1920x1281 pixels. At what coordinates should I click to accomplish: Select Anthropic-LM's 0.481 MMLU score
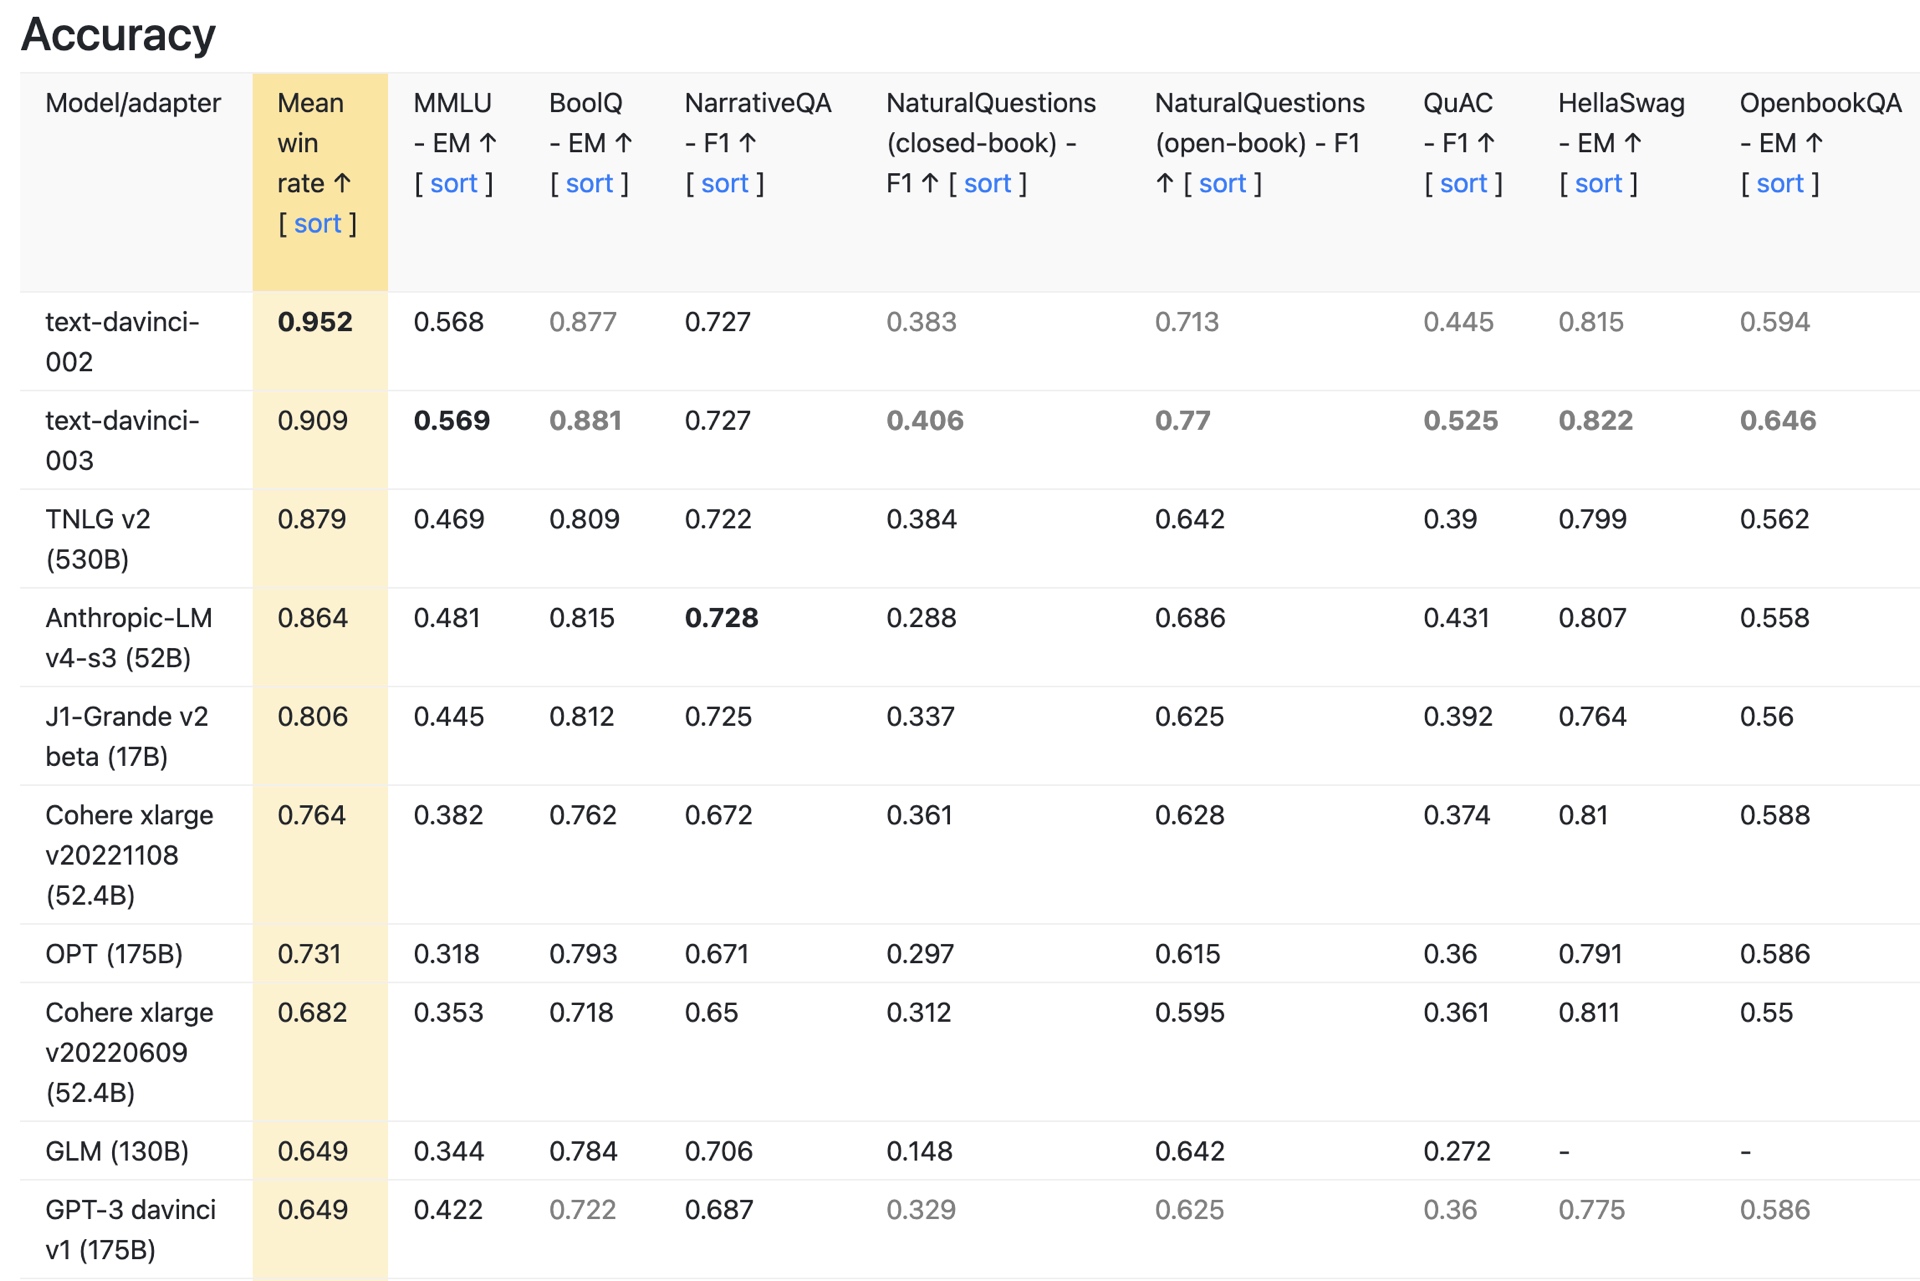447,618
